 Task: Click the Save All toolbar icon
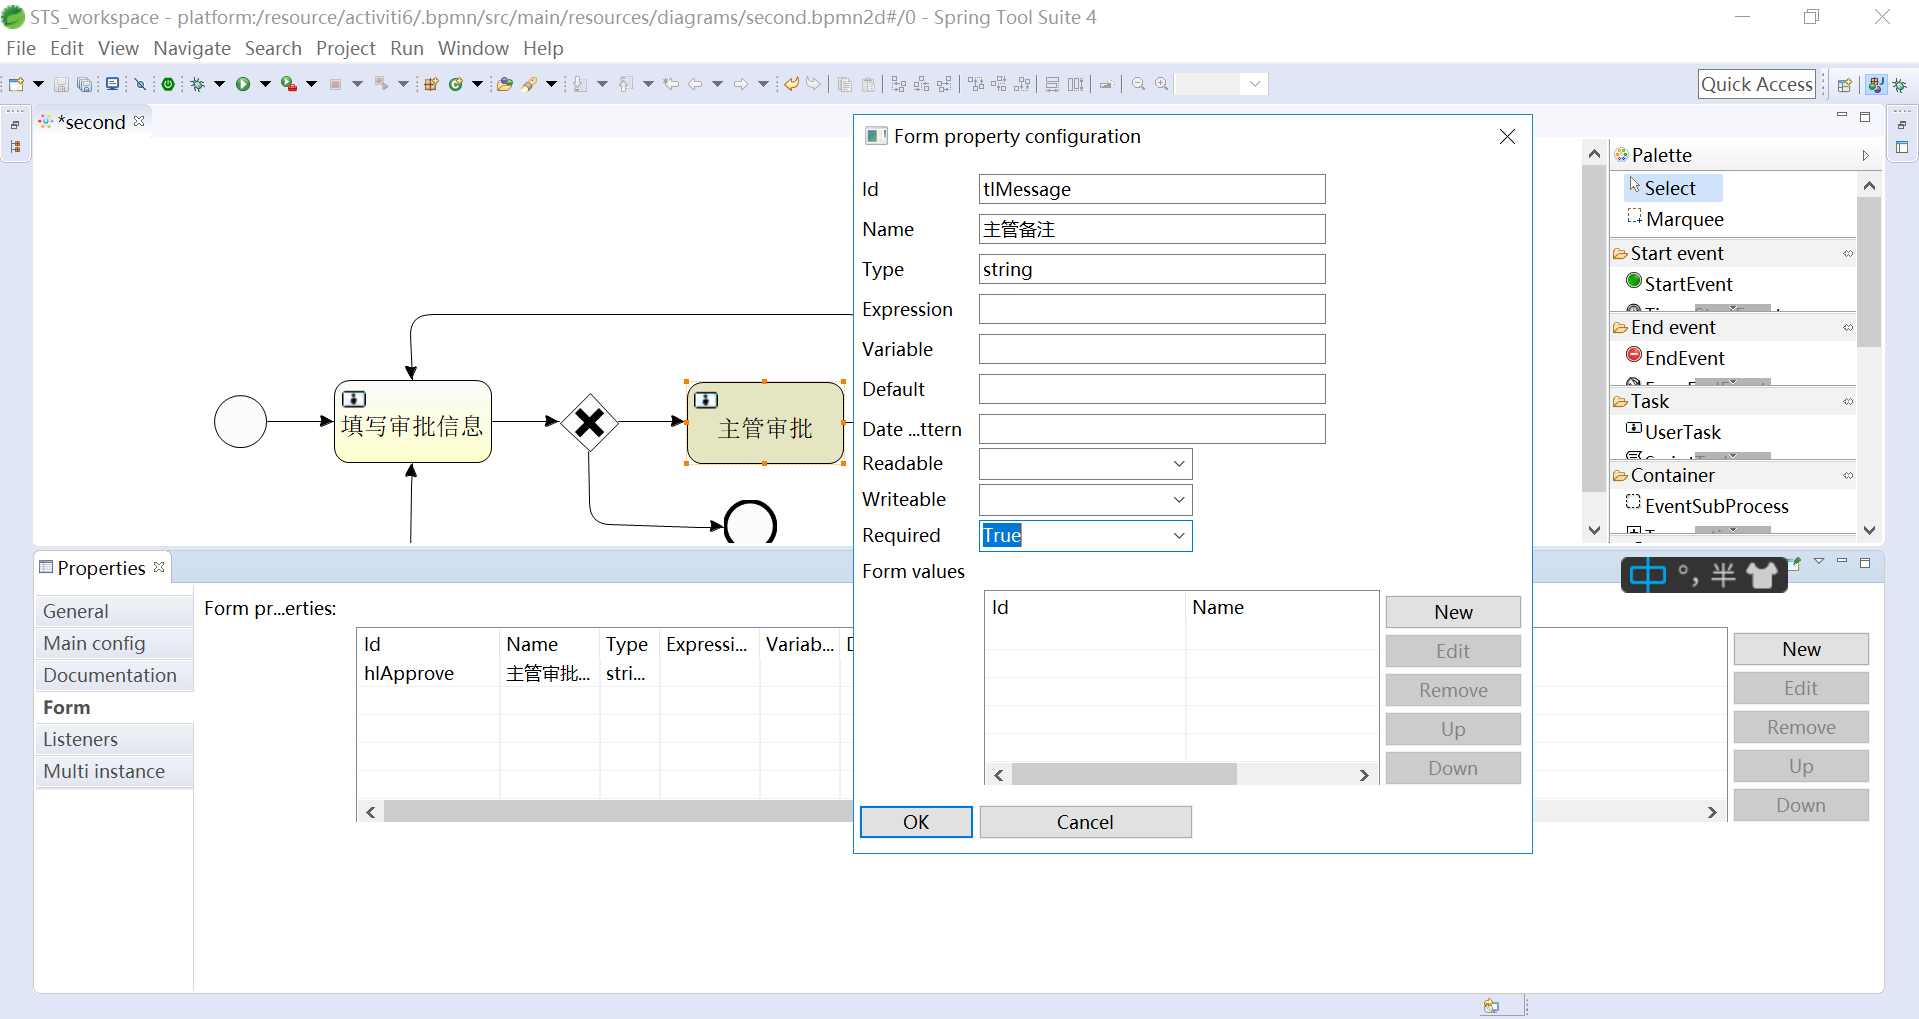(85, 84)
